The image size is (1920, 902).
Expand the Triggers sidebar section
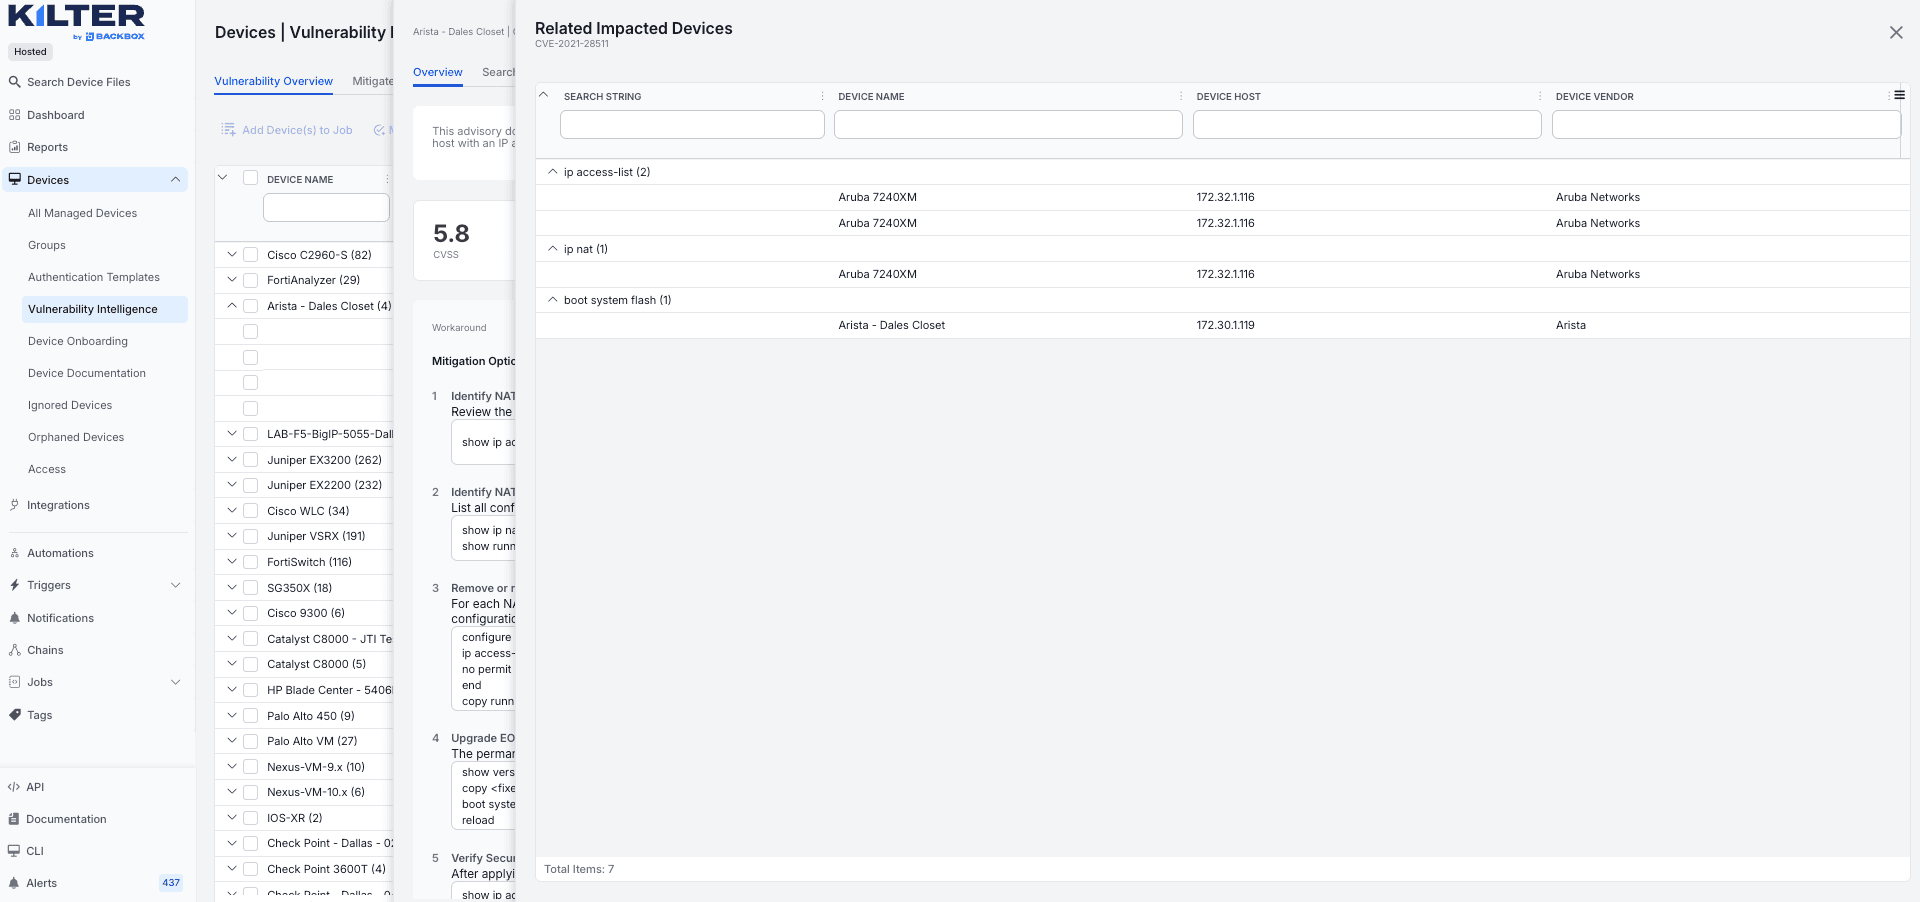point(176,585)
